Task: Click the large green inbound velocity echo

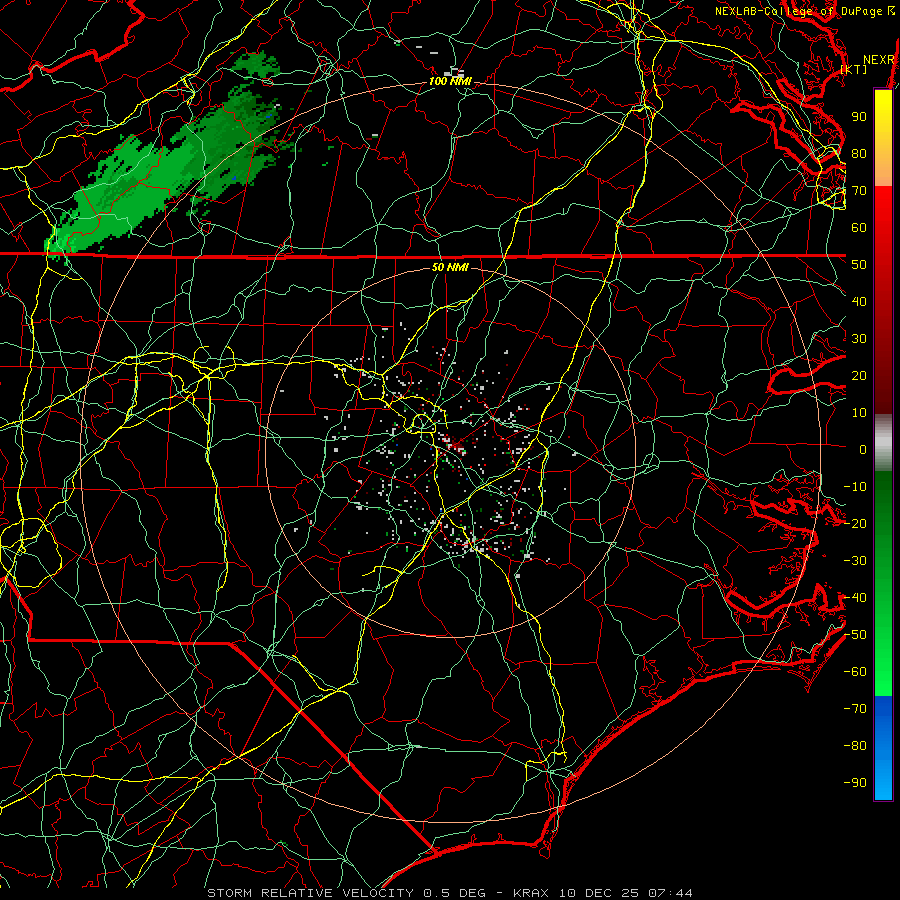Action: [x=166, y=172]
